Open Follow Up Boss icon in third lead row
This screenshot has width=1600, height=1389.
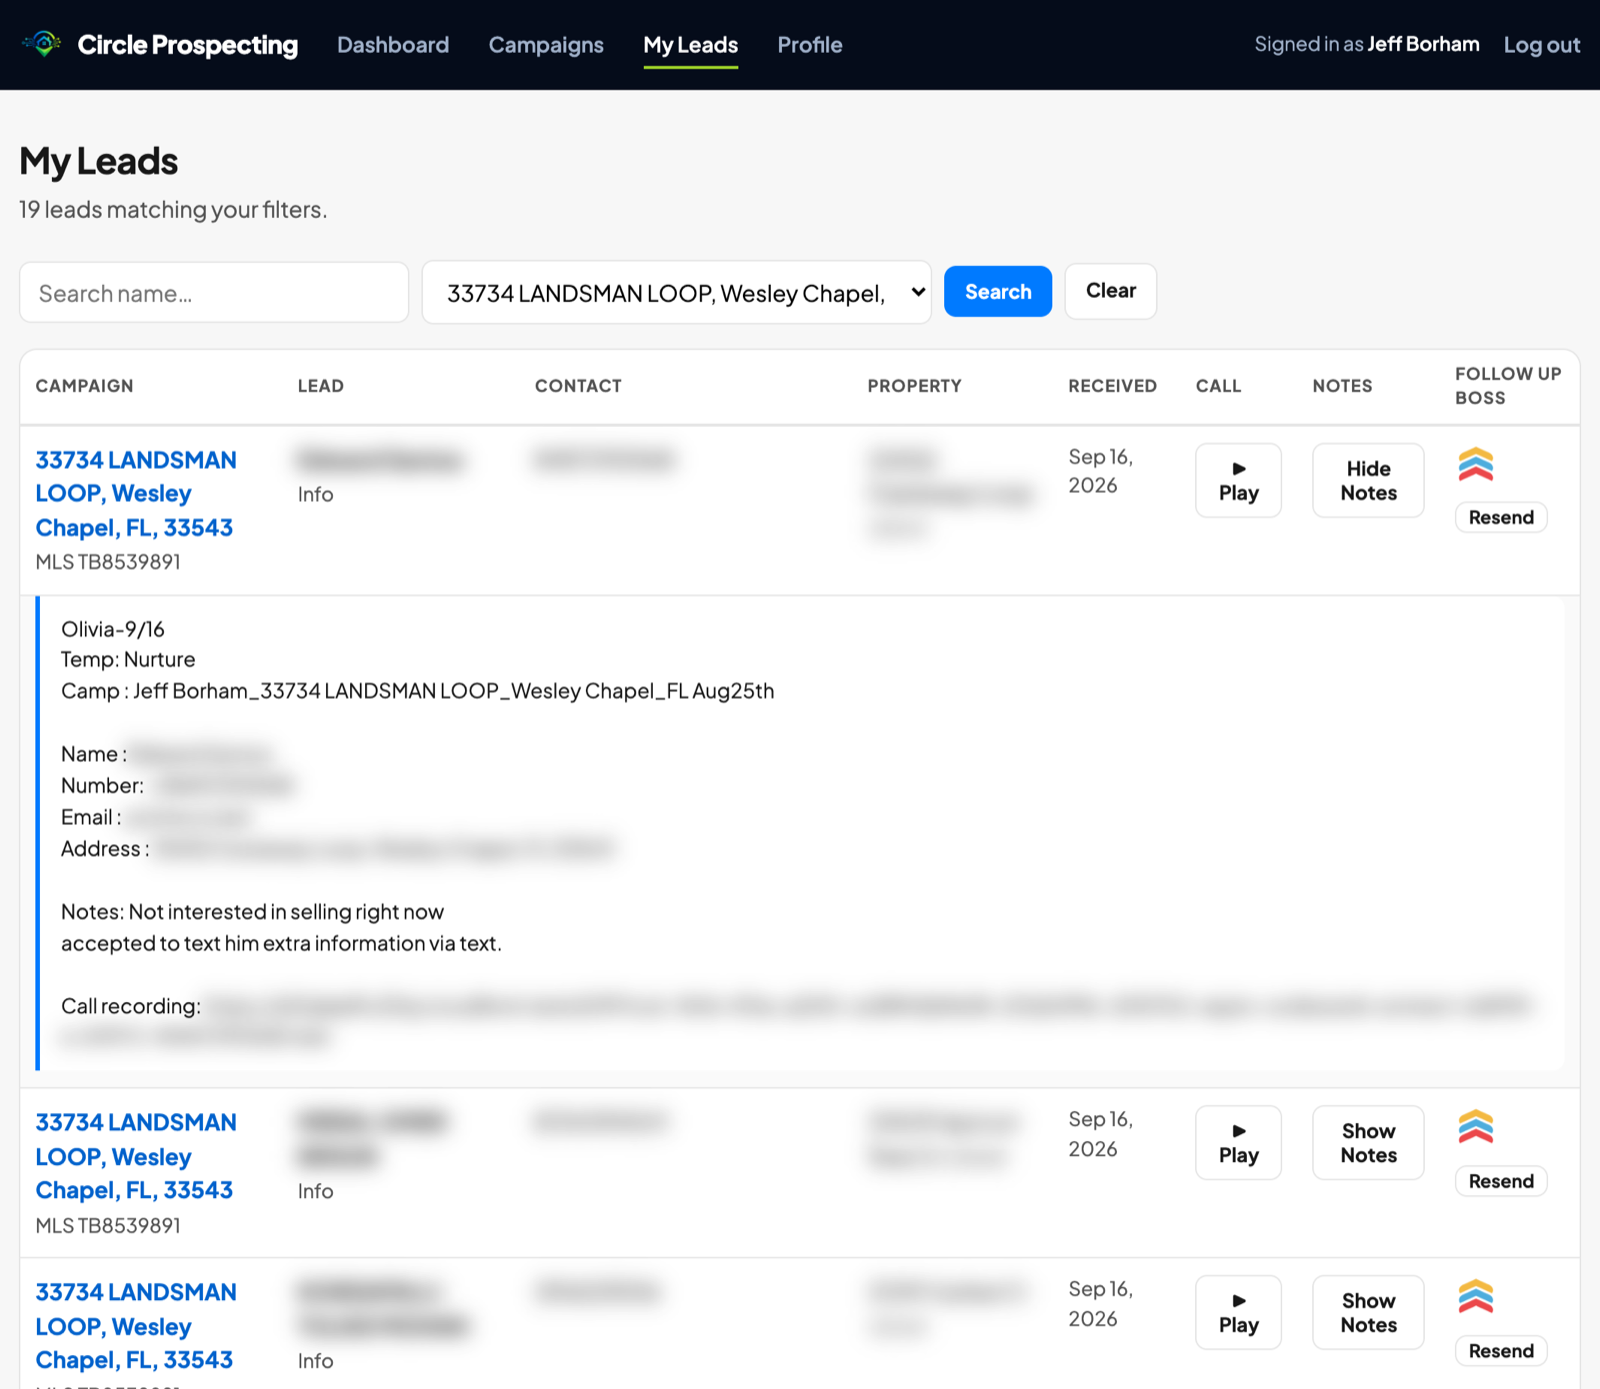[1475, 1297]
